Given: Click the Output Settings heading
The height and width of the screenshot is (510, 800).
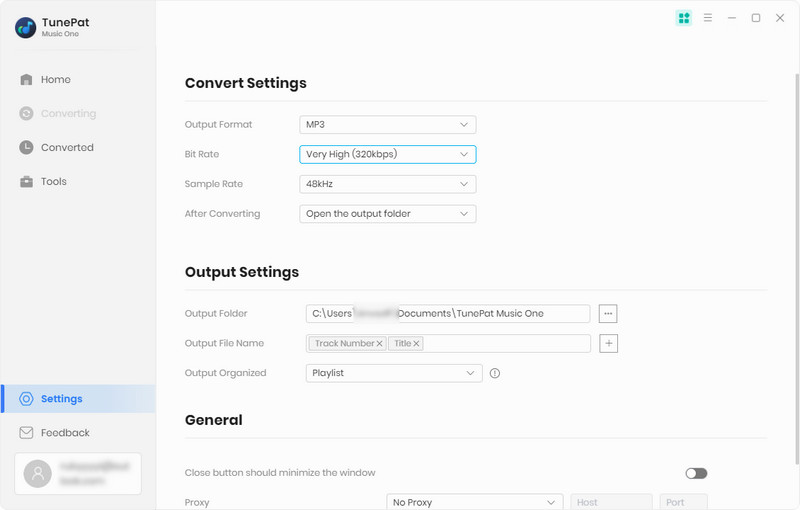Looking at the screenshot, I should click(x=242, y=272).
